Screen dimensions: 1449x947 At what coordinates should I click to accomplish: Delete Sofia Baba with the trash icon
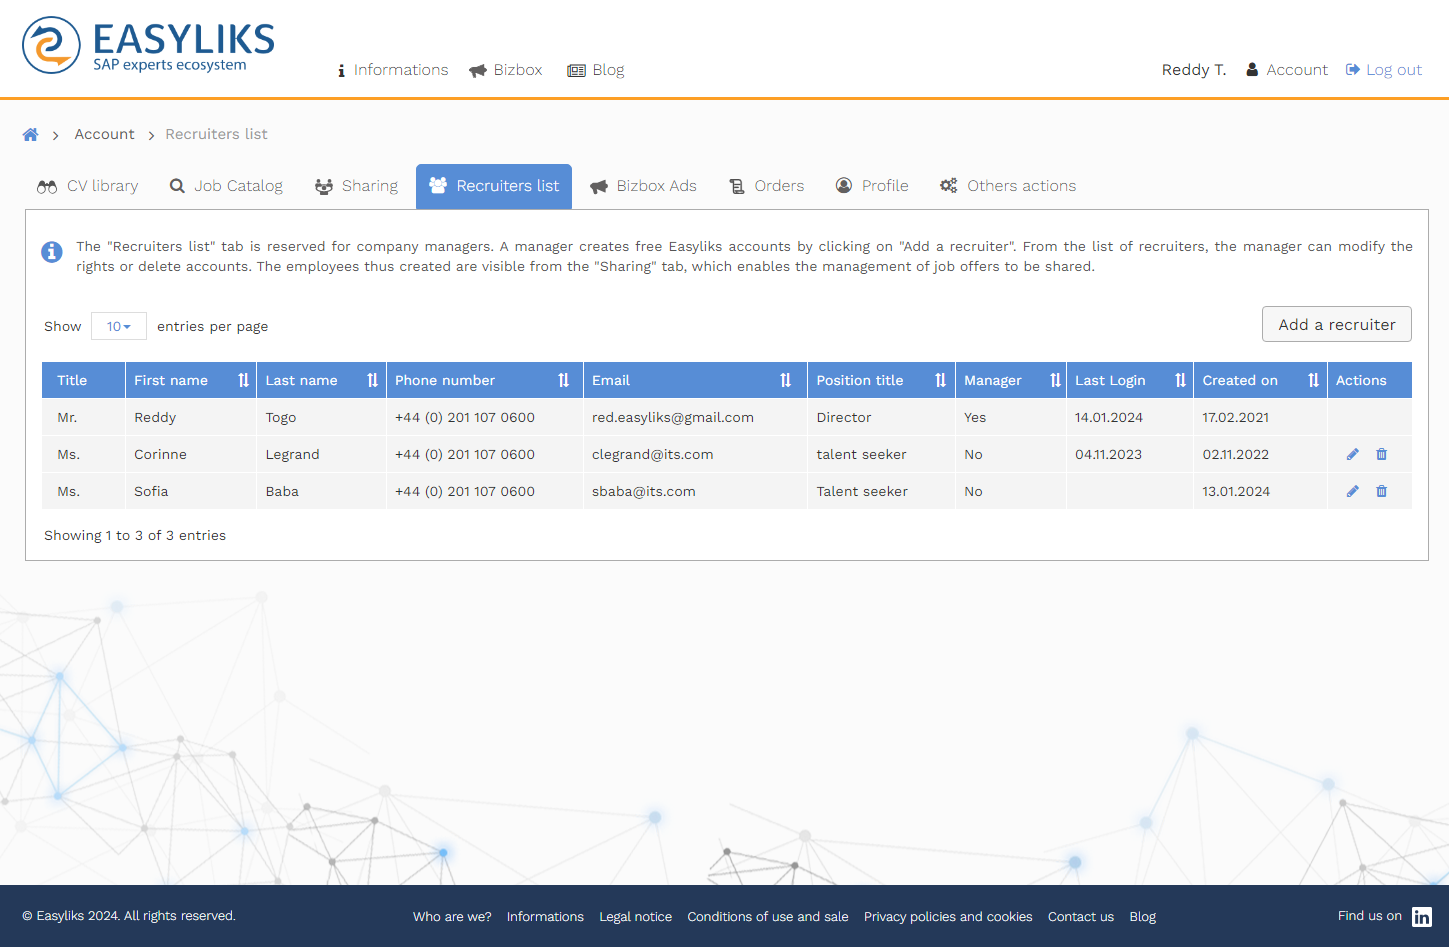pos(1381,491)
